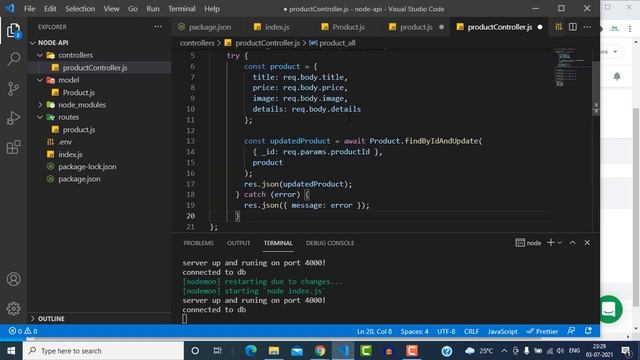Open the DEBUG CONSOLE panel tab

330,243
